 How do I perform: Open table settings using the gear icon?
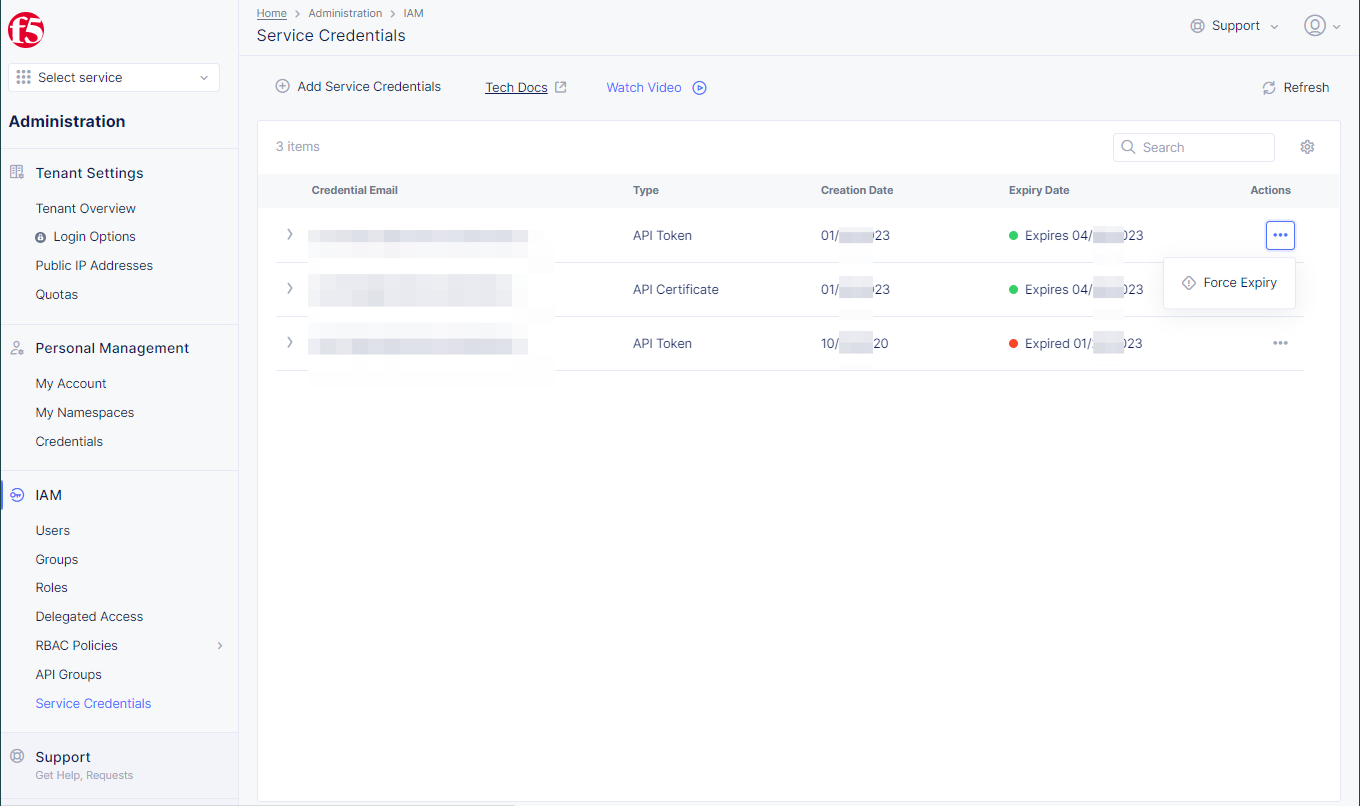[1307, 147]
